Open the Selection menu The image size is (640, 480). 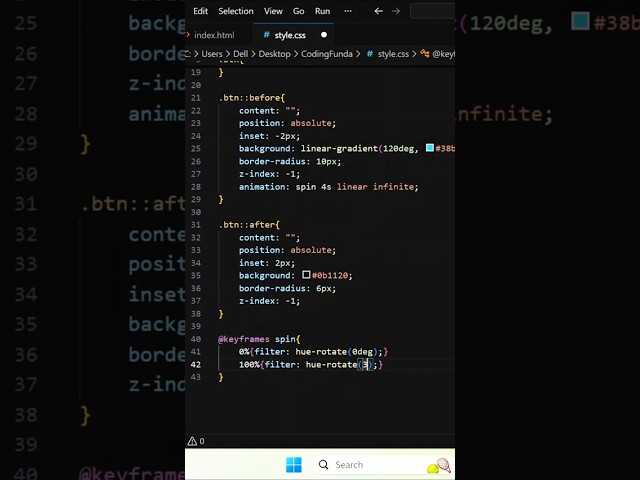[x=236, y=11]
